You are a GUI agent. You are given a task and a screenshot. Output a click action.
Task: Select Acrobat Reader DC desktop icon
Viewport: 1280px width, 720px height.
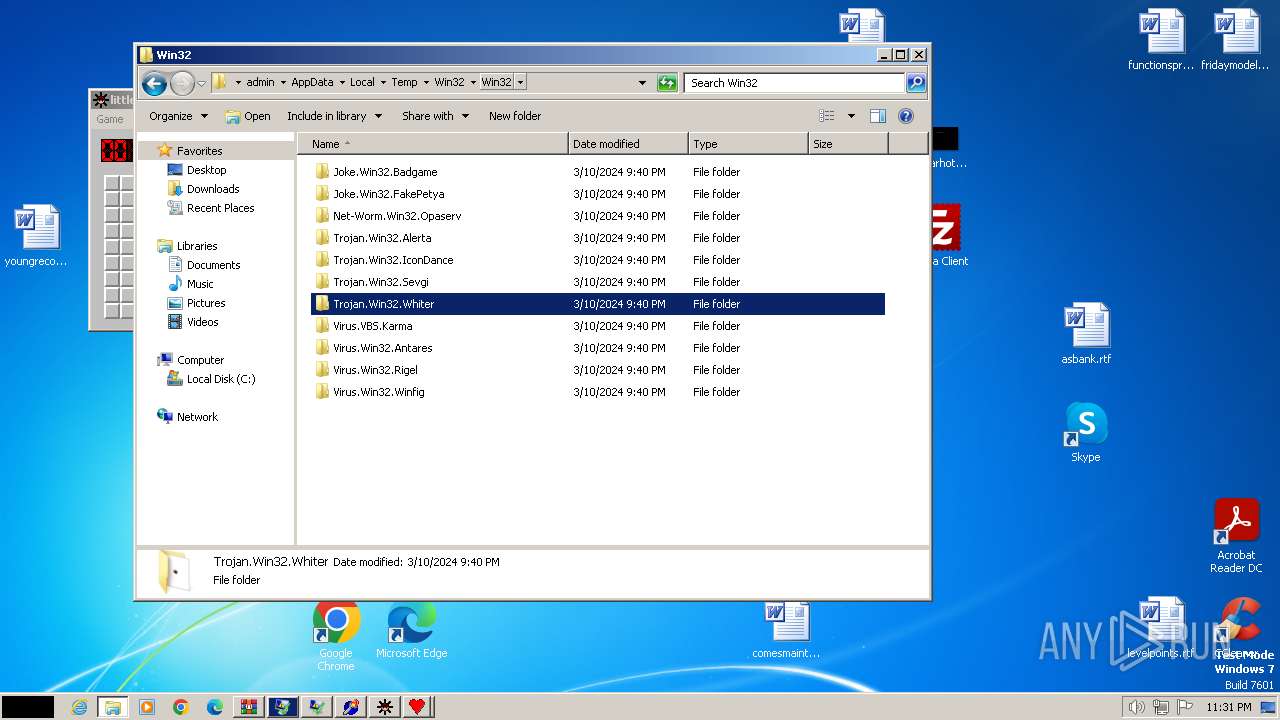[1236, 537]
